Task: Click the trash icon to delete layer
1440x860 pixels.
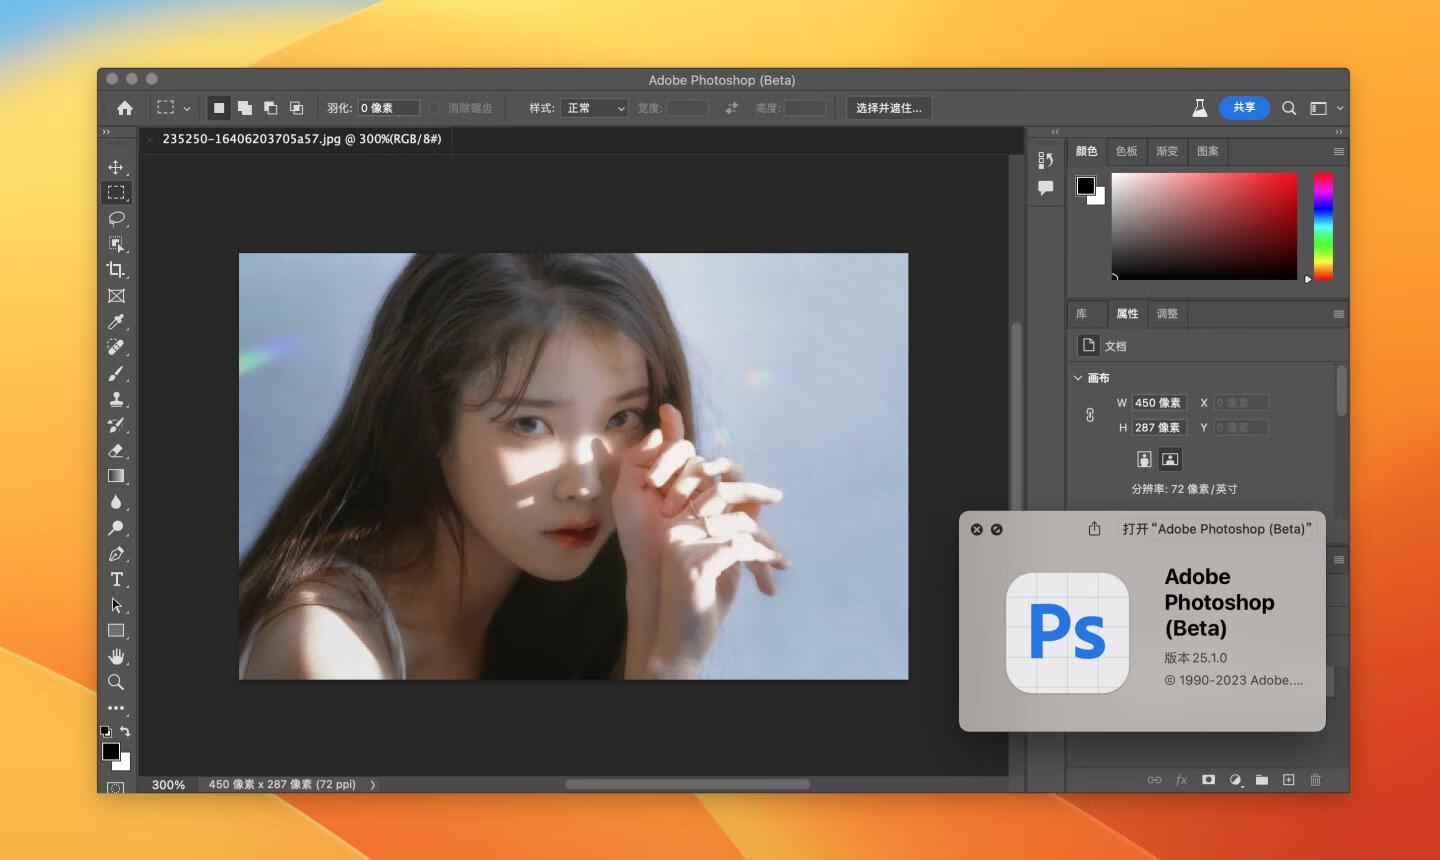Action: [1315, 780]
